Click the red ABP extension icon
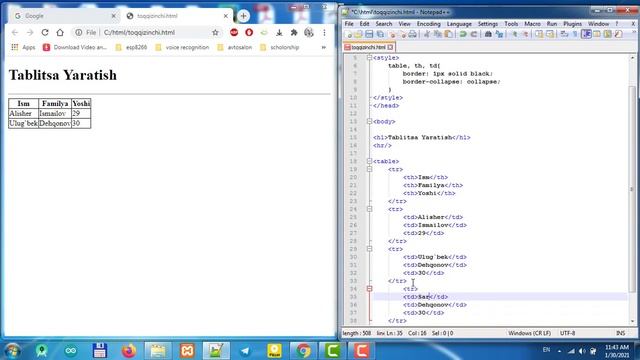This screenshot has height=360, width=640. click(234, 32)
